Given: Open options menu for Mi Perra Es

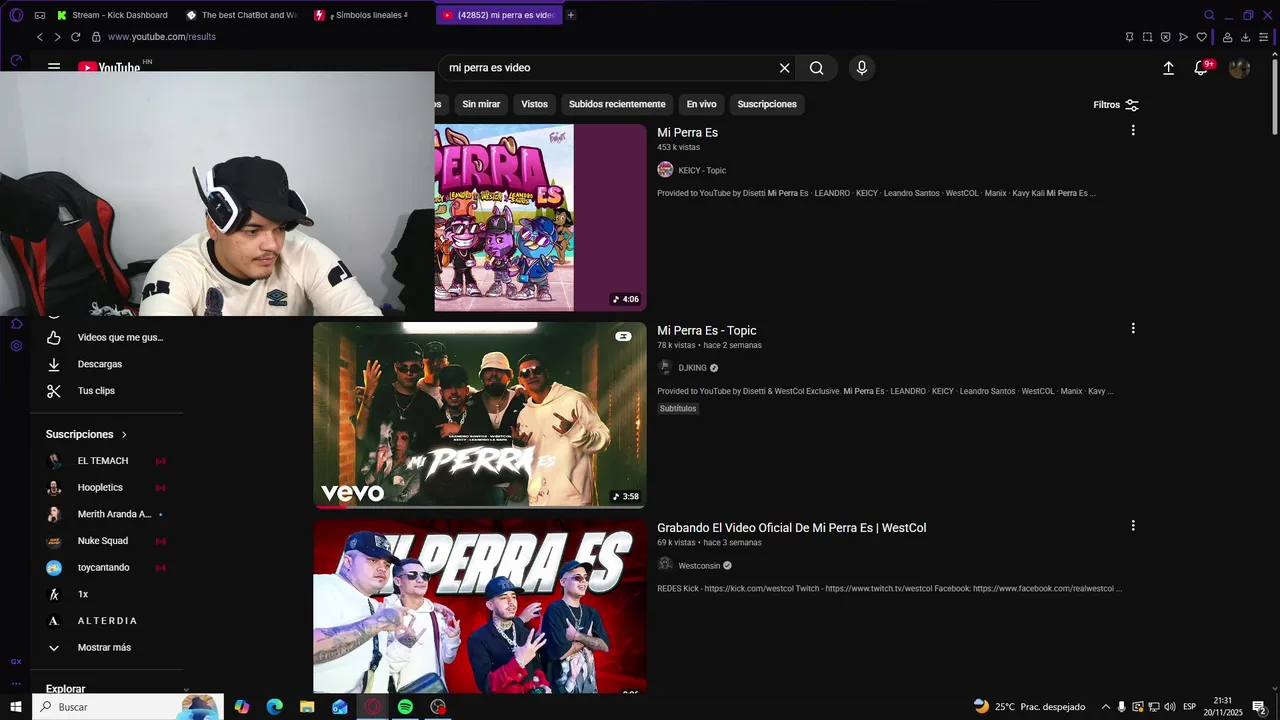Looking at the screenshot, I should (1133, 130).
